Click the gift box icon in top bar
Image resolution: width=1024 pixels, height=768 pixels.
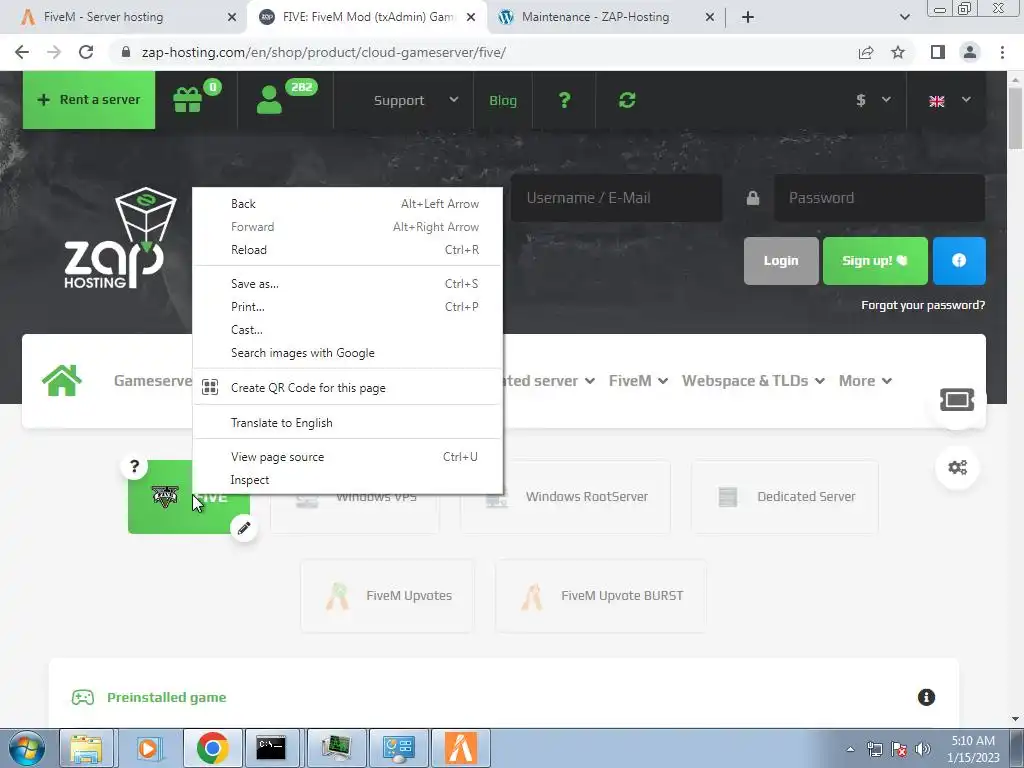187,100
